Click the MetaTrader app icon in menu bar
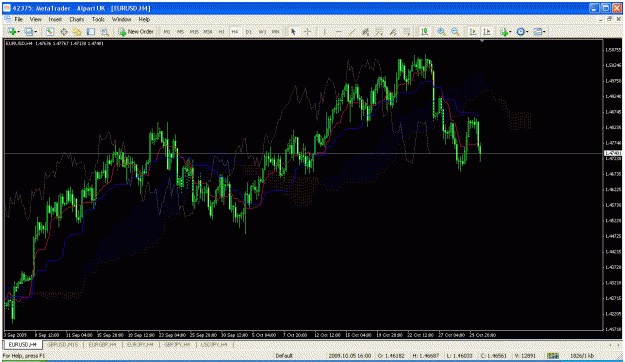 8,19
